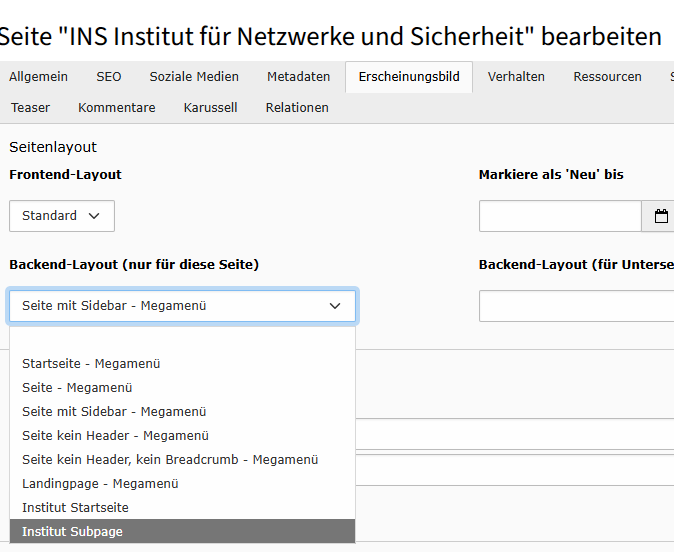This screenshot has height=552, width=674.
Task: Open the calendar date picker icon
Action: (660, 216)
